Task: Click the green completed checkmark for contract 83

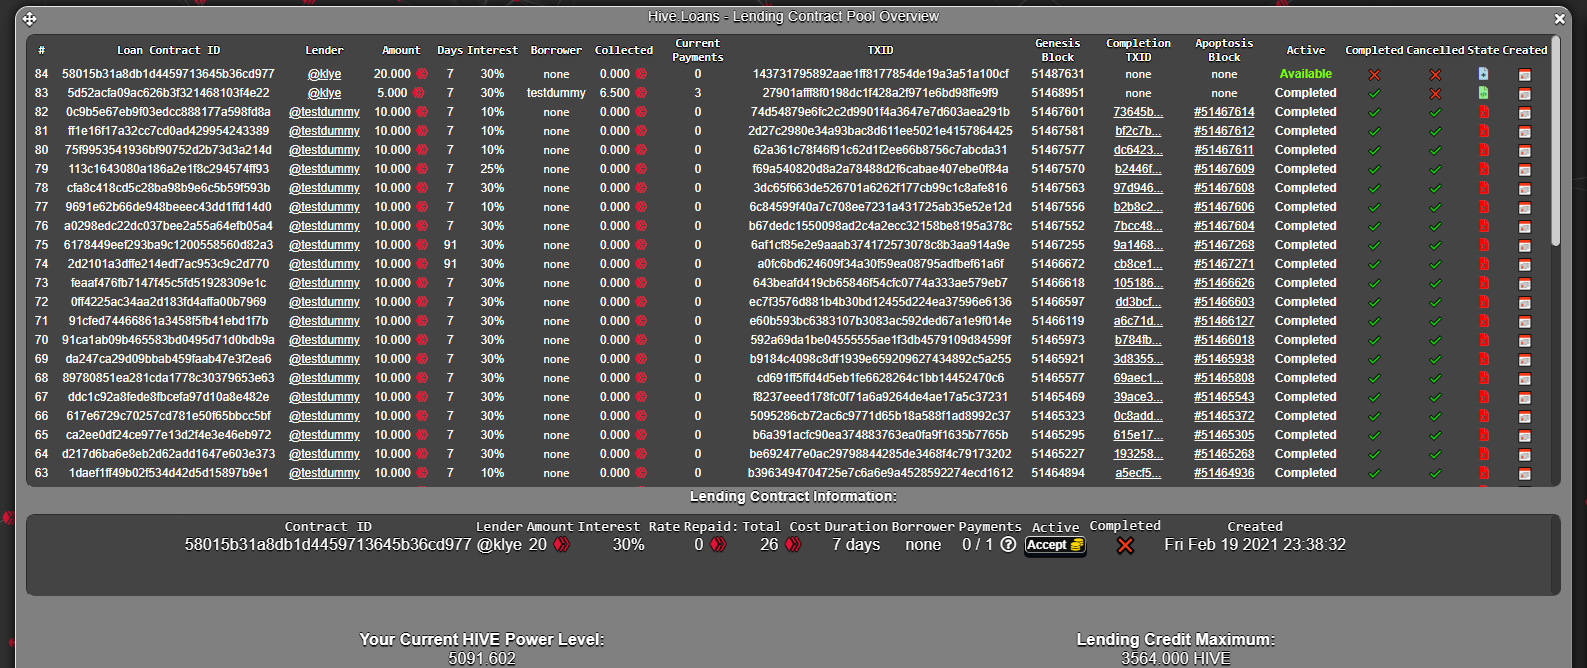Action: (1374, 93)
